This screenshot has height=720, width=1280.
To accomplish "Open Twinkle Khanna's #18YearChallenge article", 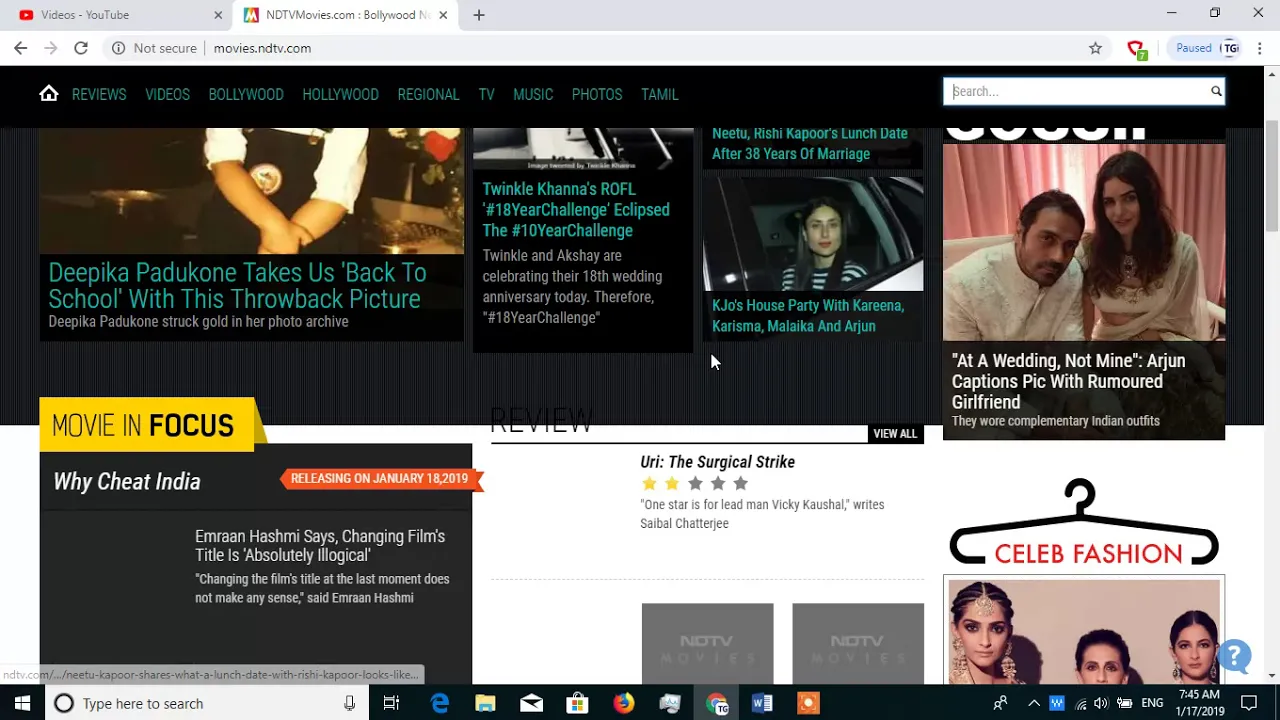I will click(576, 210).
